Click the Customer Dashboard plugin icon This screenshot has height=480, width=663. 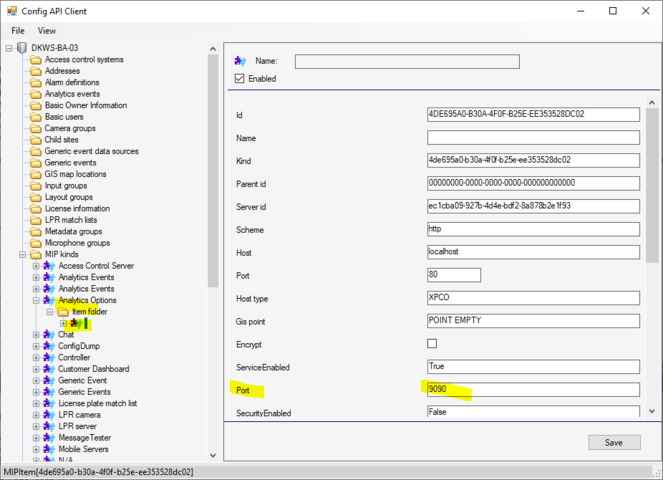[x=49, y=369]
